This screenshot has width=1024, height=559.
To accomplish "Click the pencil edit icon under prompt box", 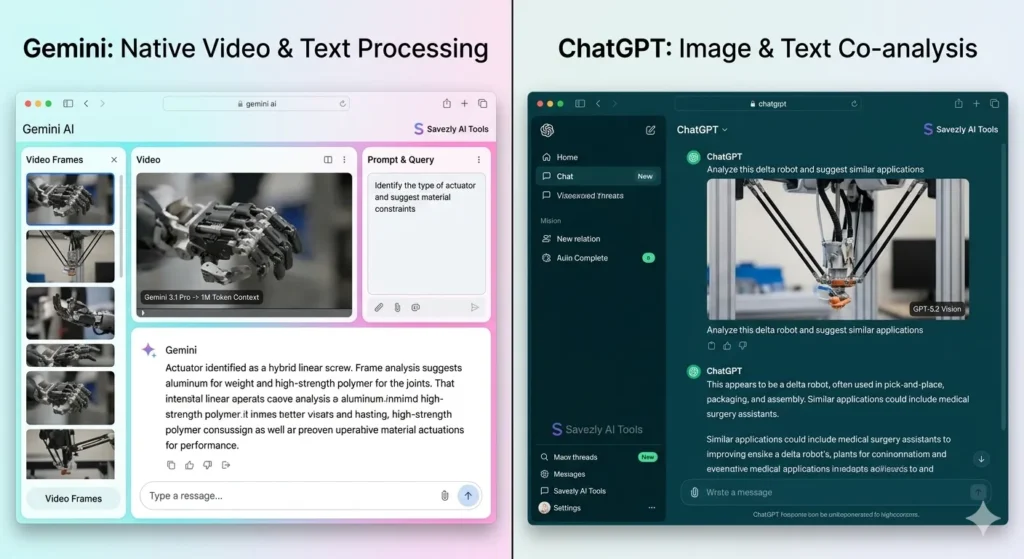I will tap(379, 307).
